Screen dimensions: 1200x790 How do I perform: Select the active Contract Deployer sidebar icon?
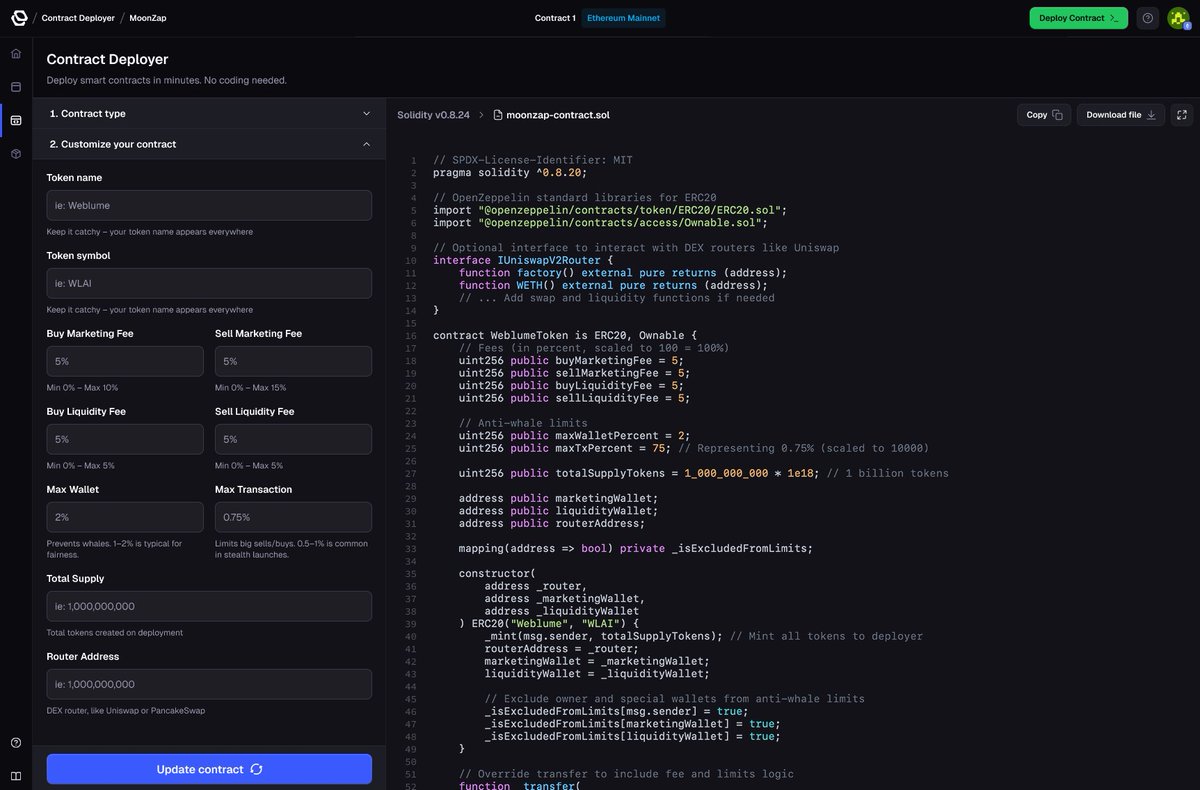click(16, 121)
